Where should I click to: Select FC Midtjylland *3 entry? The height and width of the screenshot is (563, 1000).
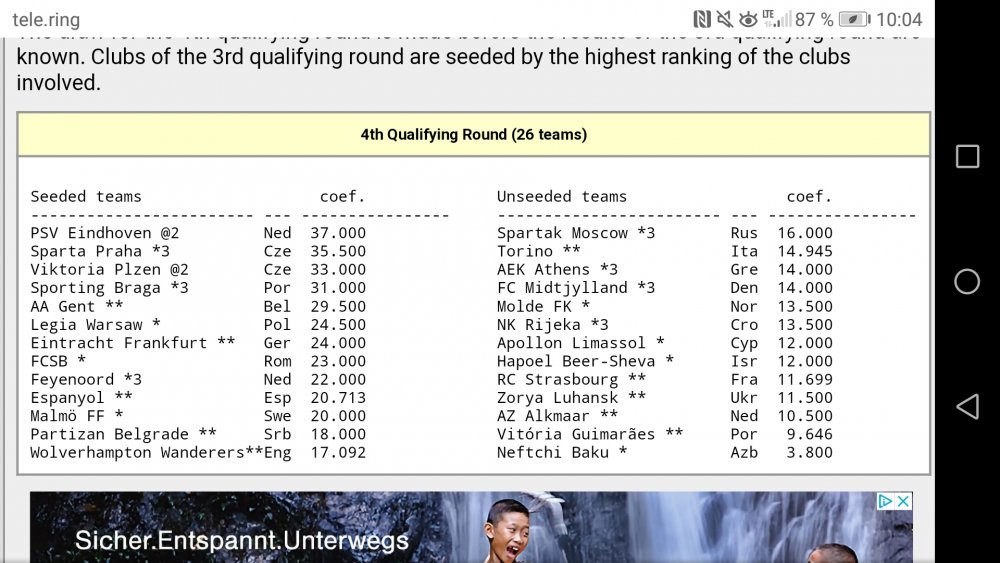point(576,288)
